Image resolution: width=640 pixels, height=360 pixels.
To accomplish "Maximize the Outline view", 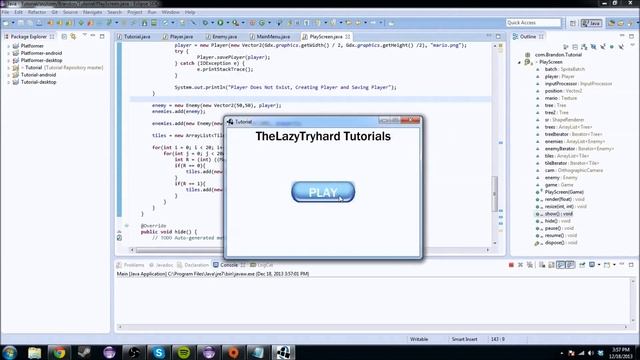I will coord(631,36).
